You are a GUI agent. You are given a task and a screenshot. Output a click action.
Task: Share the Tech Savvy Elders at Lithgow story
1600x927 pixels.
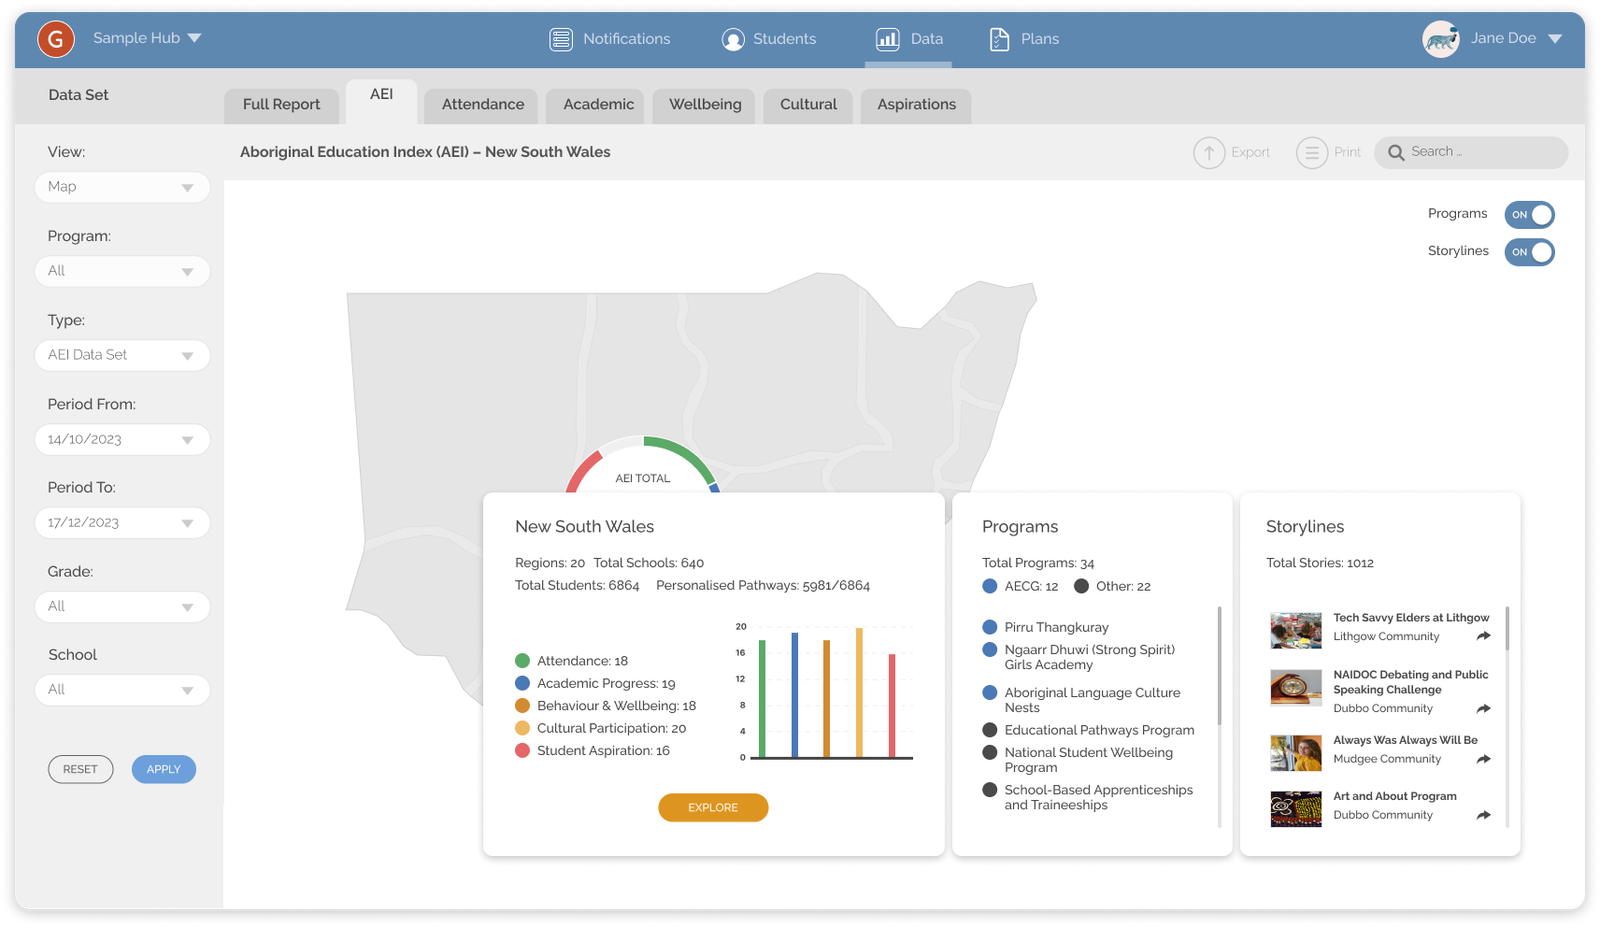1485,636
